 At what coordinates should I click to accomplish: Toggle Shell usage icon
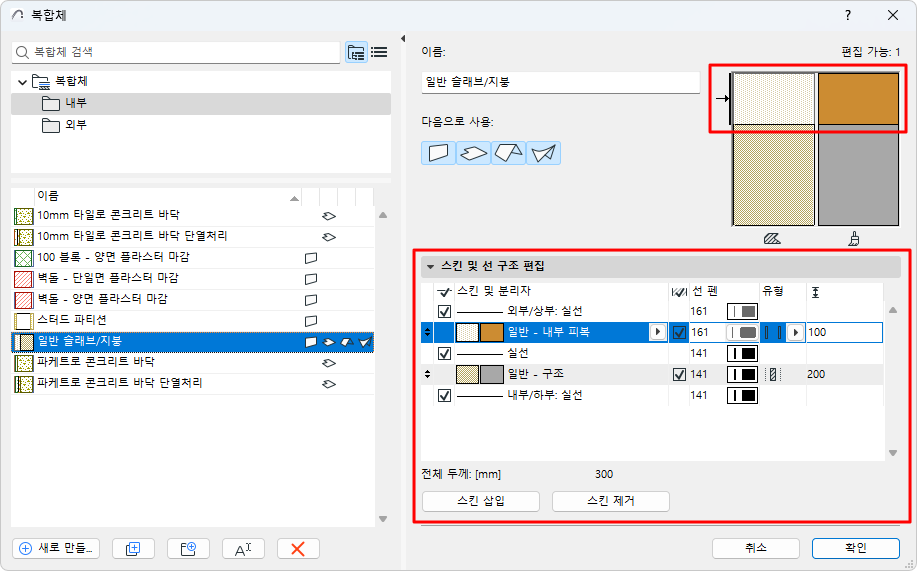(x=543, y=153)
